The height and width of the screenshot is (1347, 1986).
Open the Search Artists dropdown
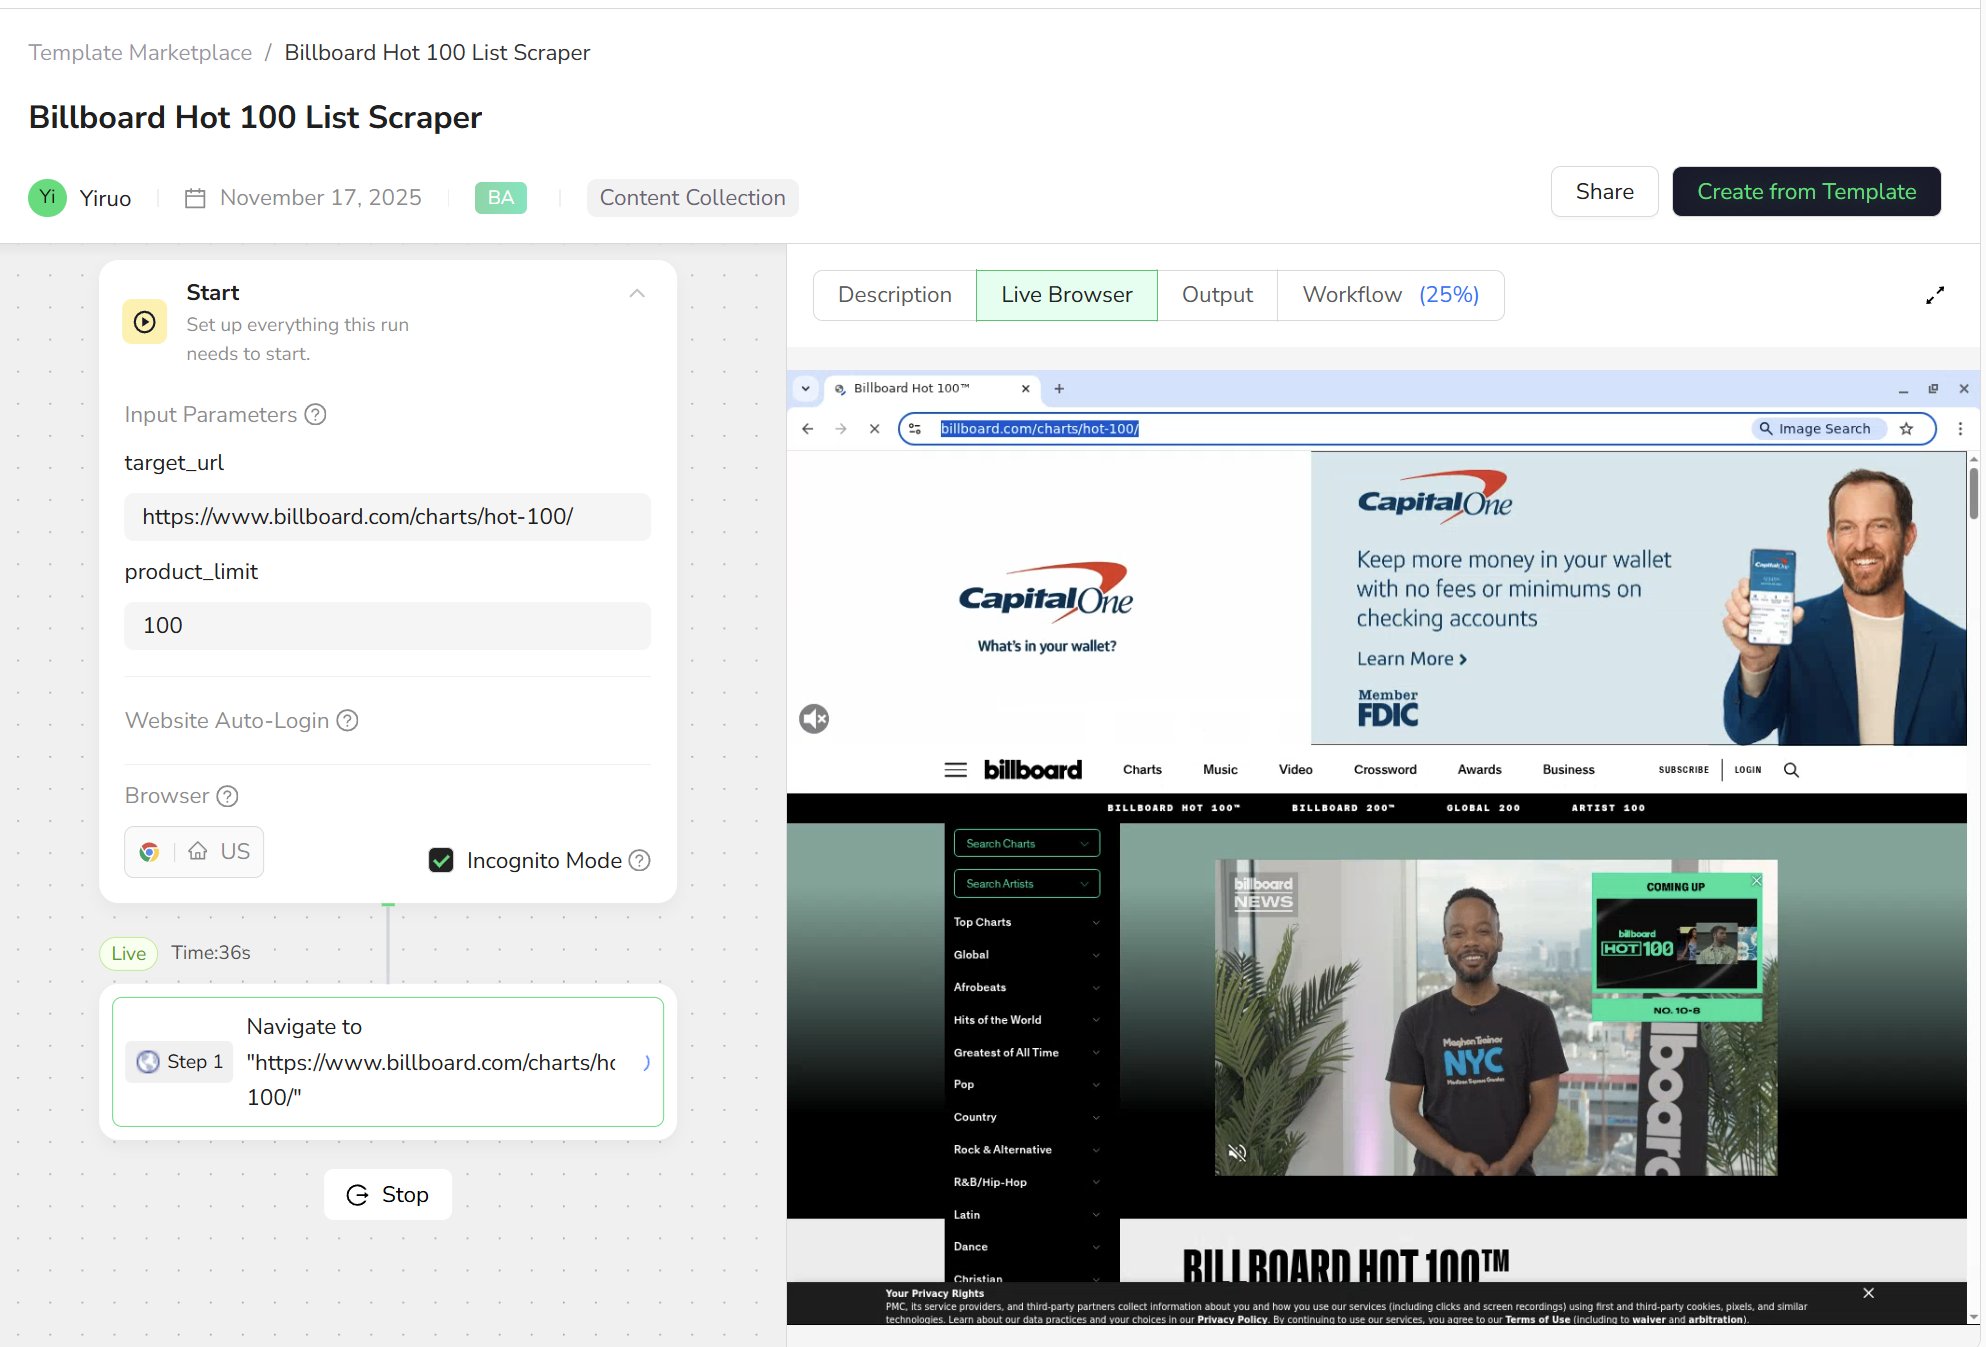coord(1027,884)
